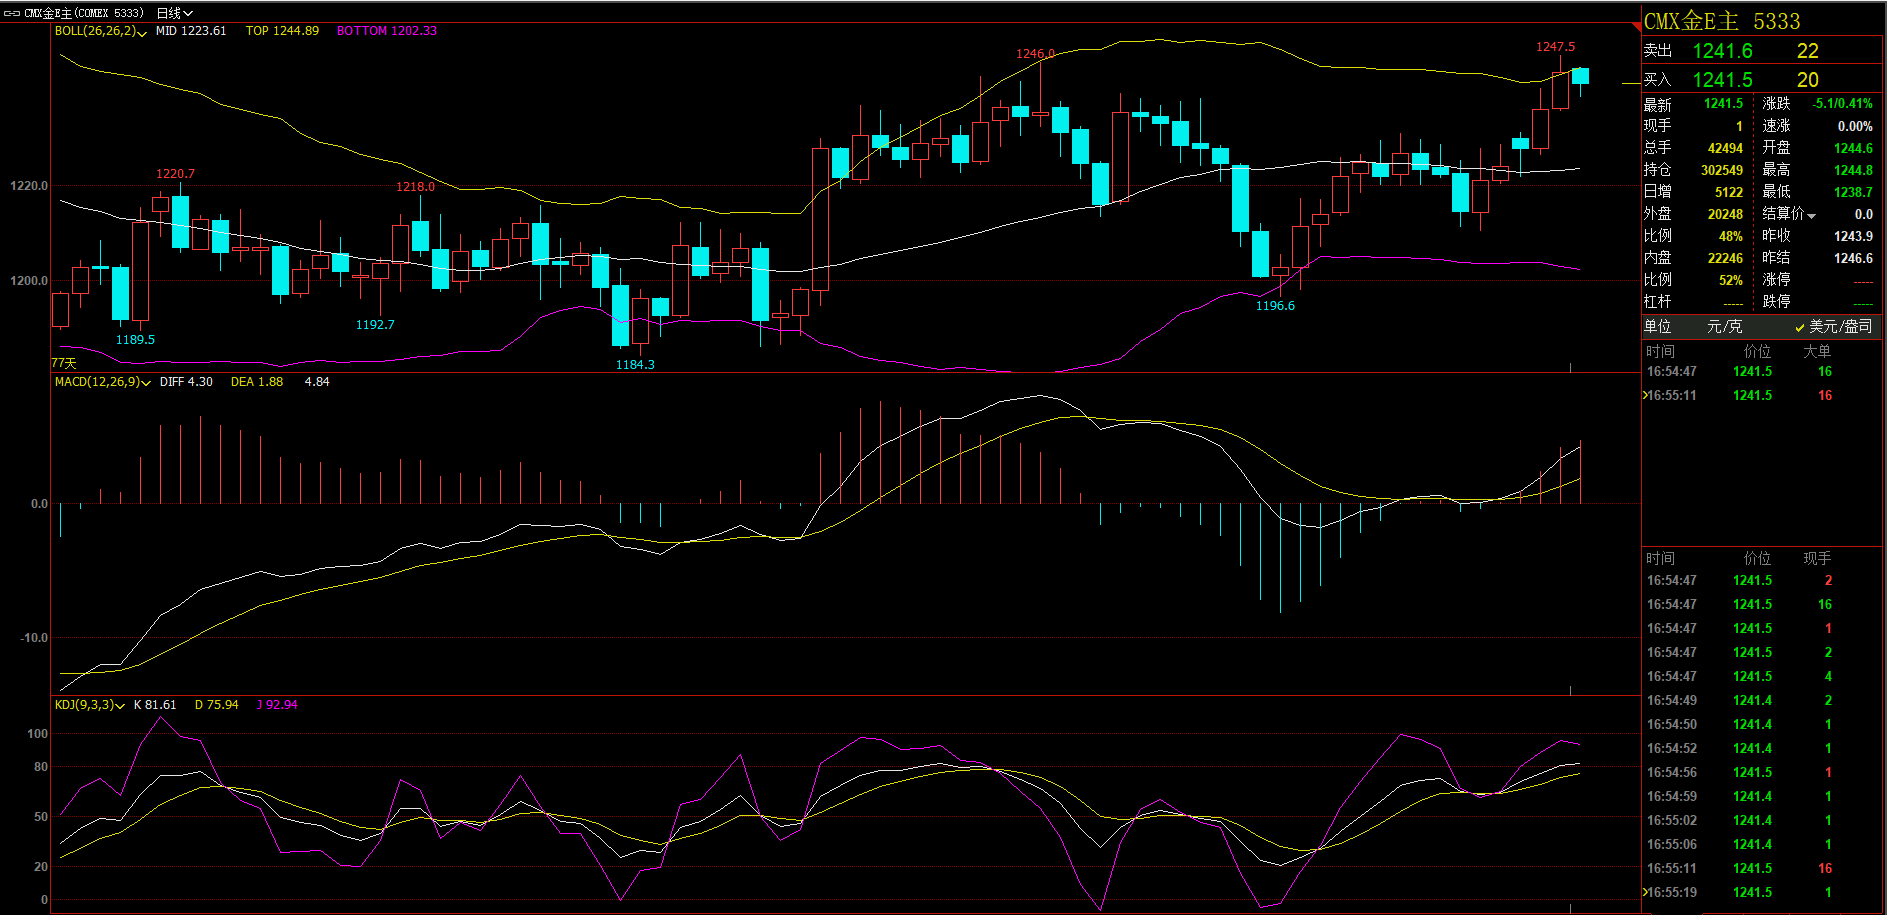The image size is (1887, 915).
Task: Click the 开盘 value 1244.6
Action: 1854,148
